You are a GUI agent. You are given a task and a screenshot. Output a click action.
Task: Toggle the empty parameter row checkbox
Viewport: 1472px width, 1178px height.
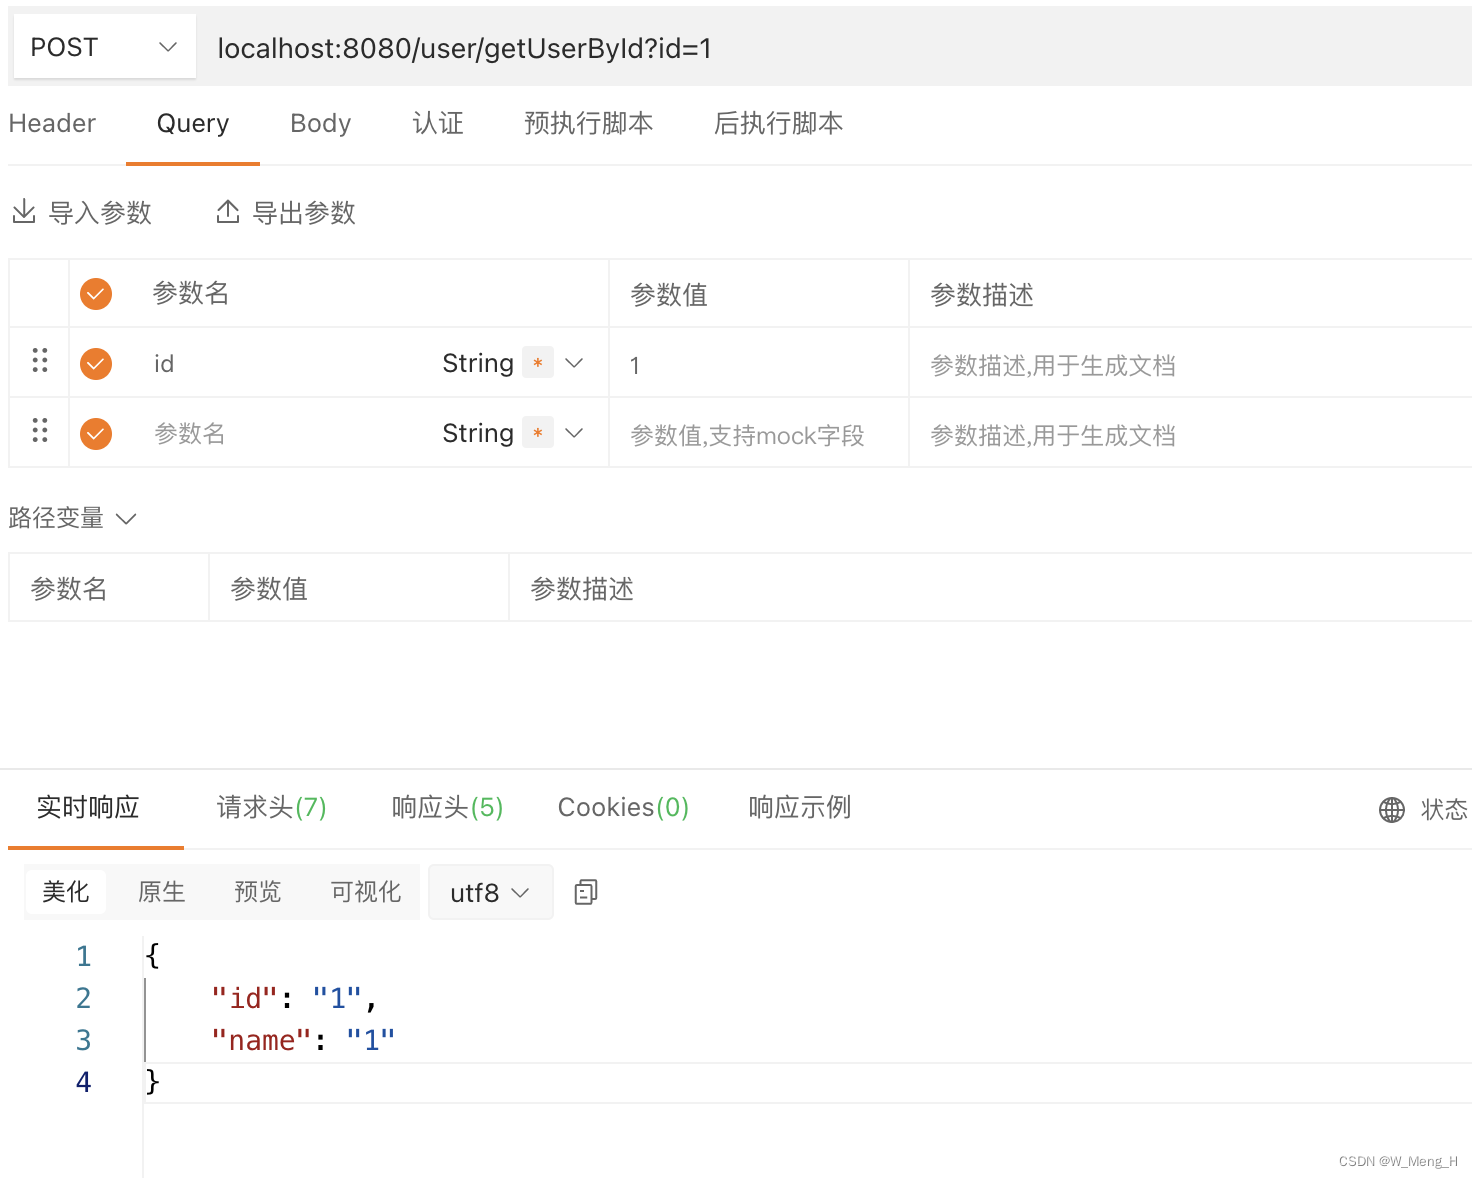96,434
